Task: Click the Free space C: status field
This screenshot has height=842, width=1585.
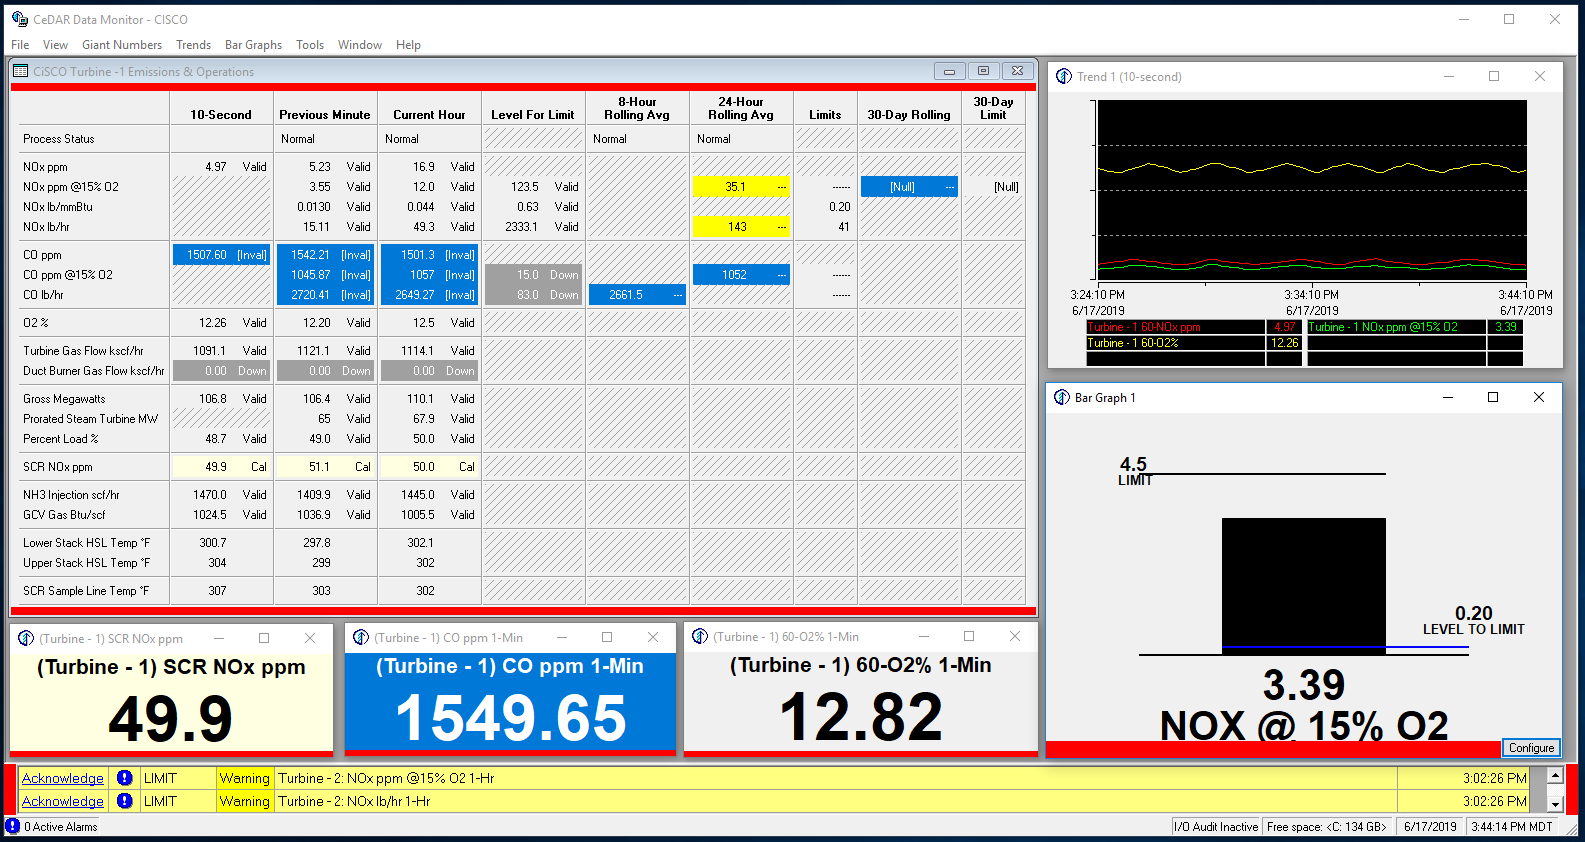Action: pyautogui.click(x=1327, y=827)
